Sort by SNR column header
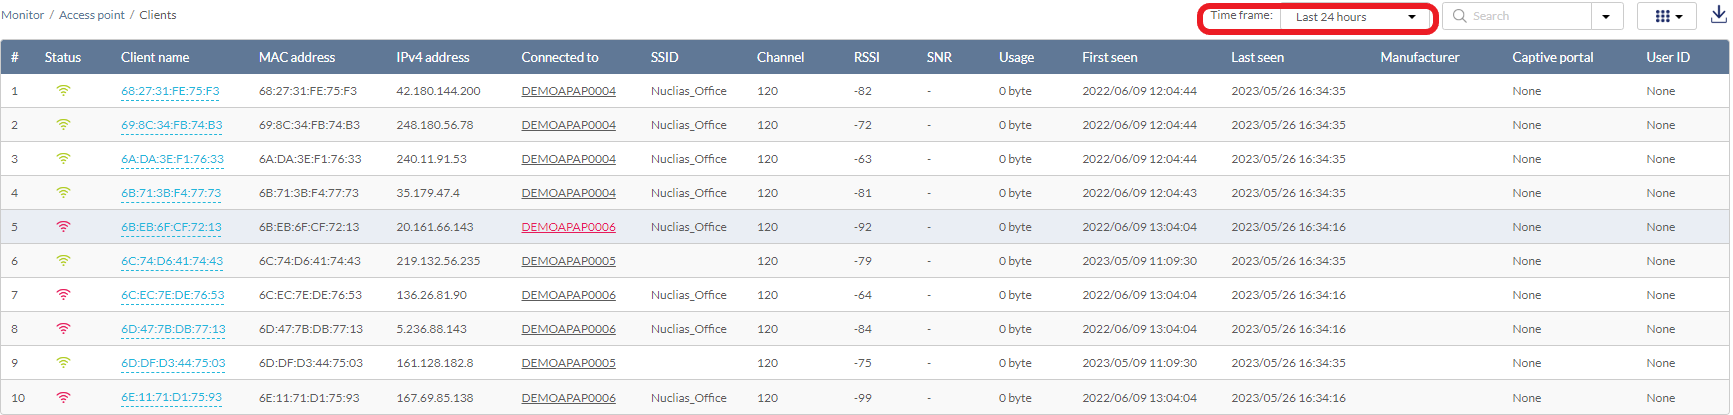The image size is (1733, 415). pyautogui.click(x=939, y=57)
